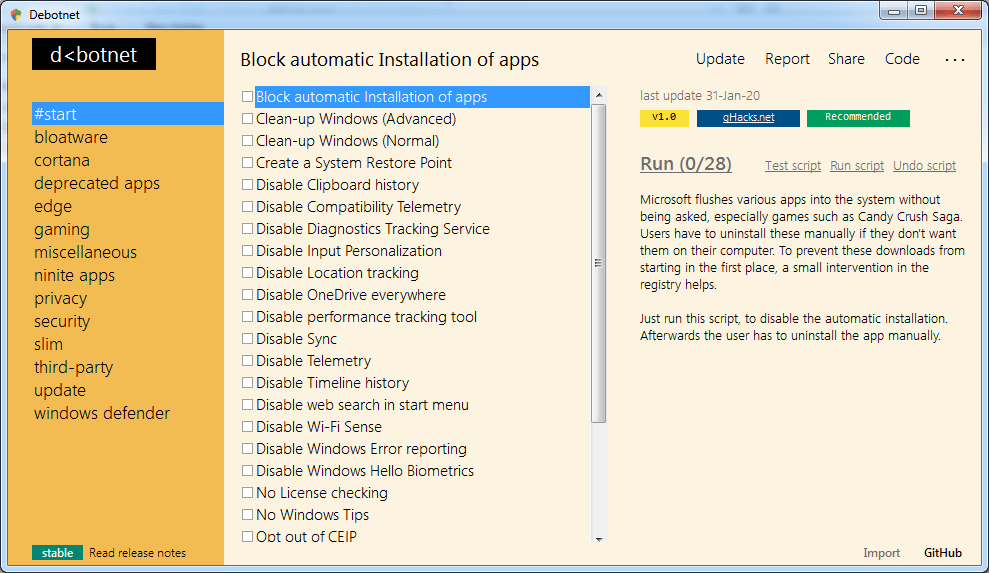This screenshot has width=989, height=573.
Task: Tick Disable Location tracking checkbox
Action: click(247, 273)
